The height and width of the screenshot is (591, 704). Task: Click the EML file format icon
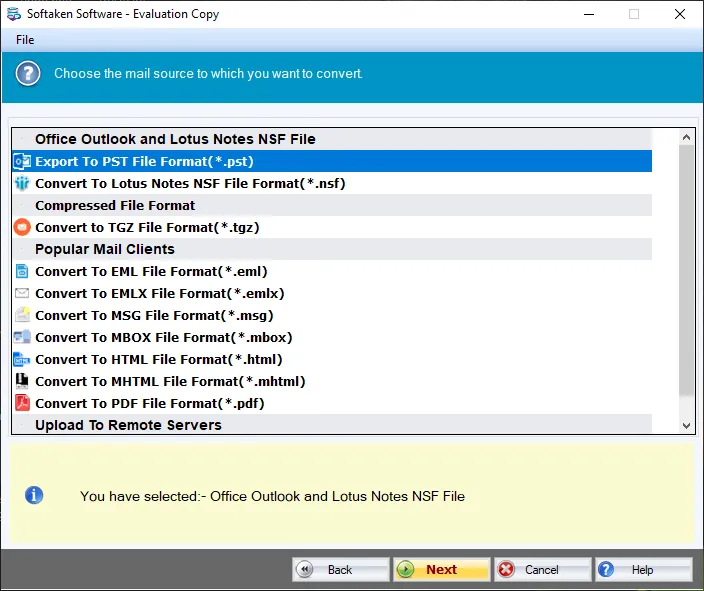pyautogui.click(x=22, y=271)
